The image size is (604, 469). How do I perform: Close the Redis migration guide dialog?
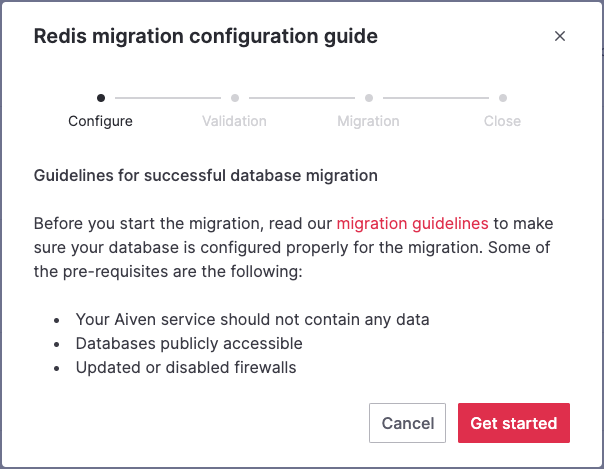560,37
